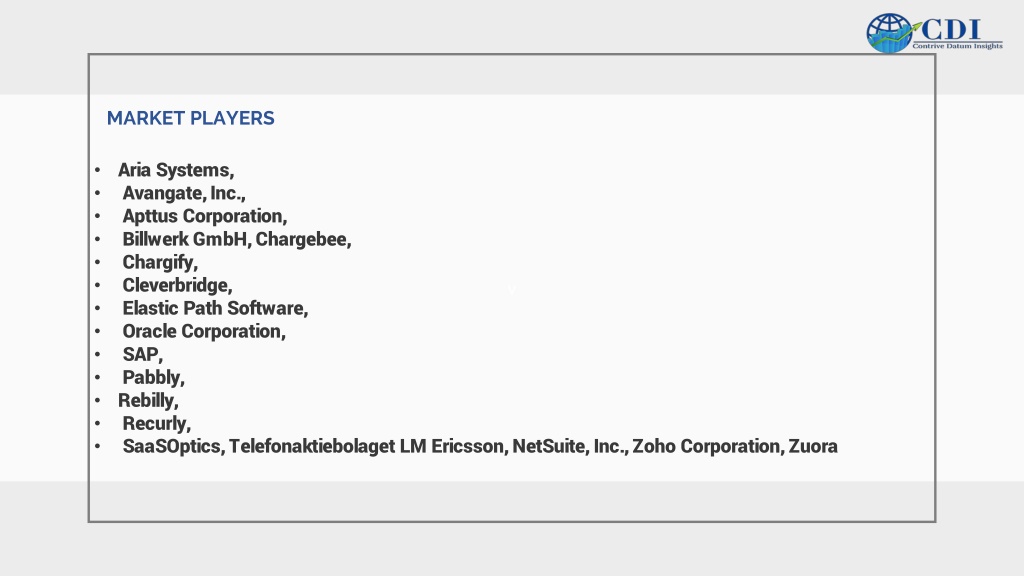
Task: Select the Pabbly entry
Action: point(153,377)
